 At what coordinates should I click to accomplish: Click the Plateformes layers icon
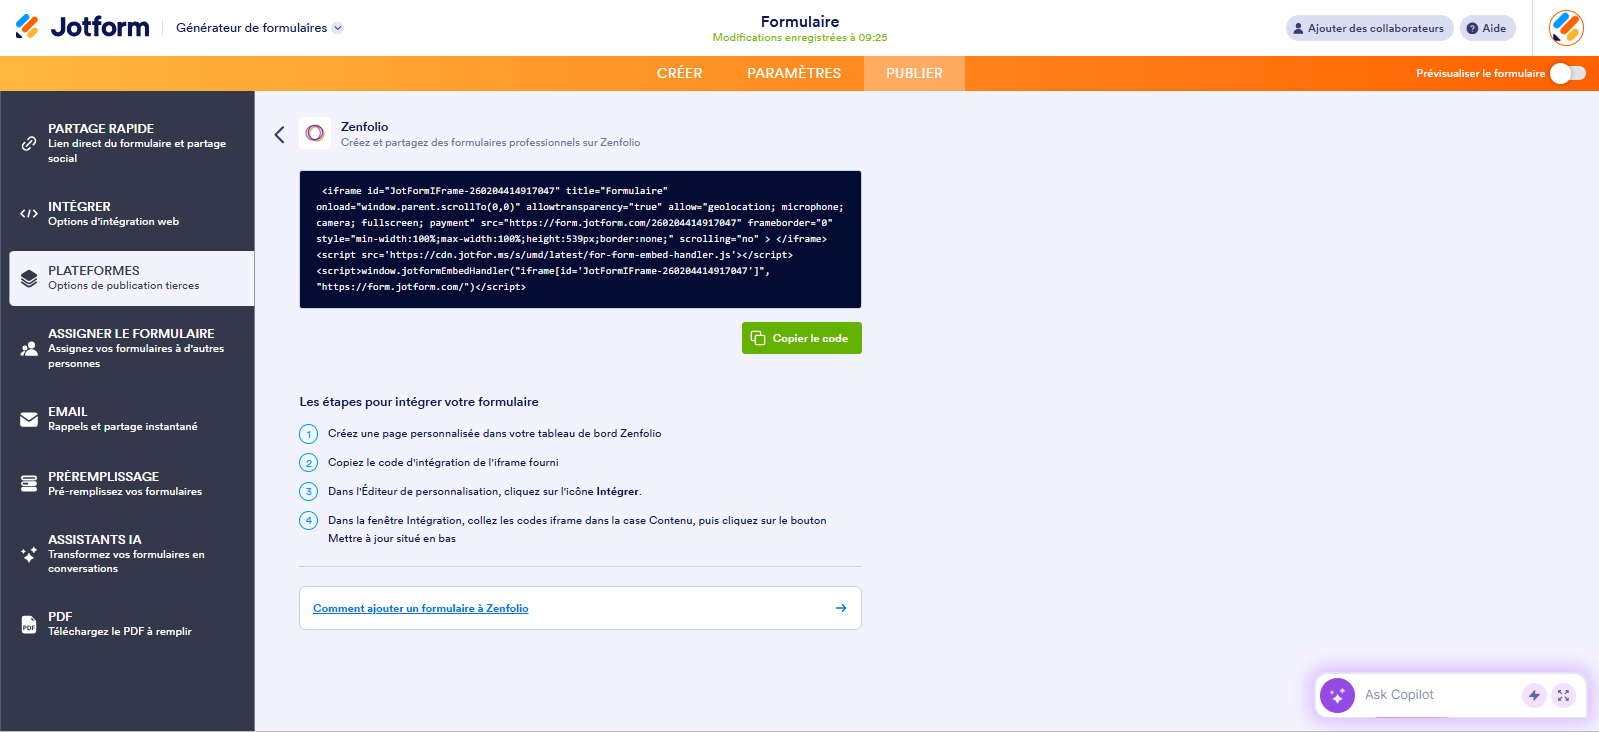pos(29,278)
